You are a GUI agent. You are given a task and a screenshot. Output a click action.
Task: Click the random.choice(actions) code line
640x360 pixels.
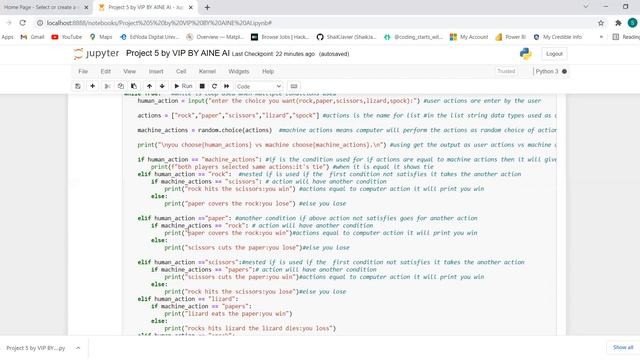[346, 130]
